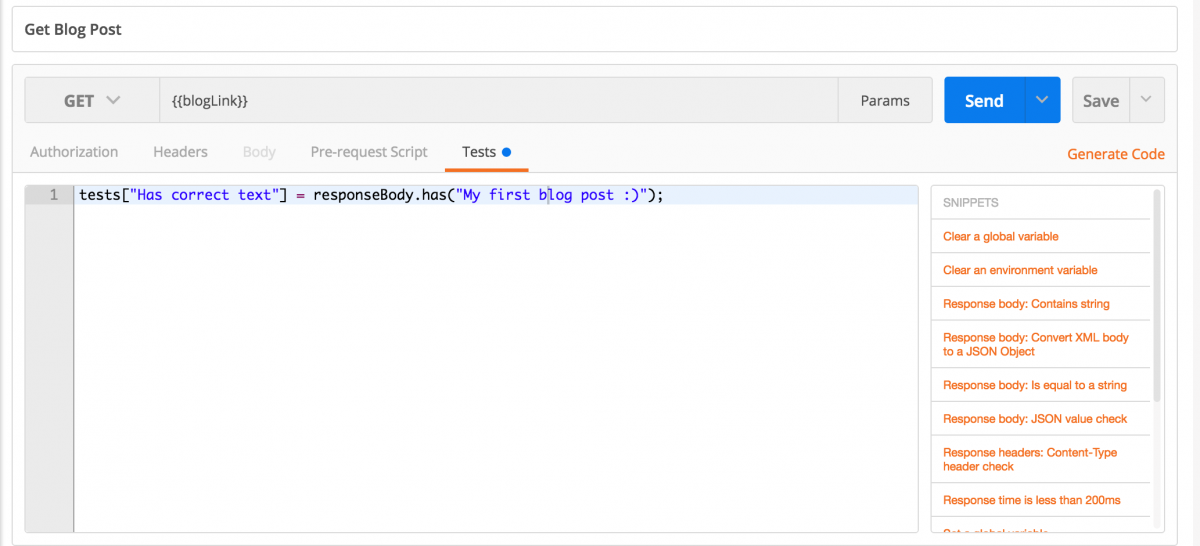Switch to the Body tab
This screenshot has height=546, width=1200.
tap(259, 152)
